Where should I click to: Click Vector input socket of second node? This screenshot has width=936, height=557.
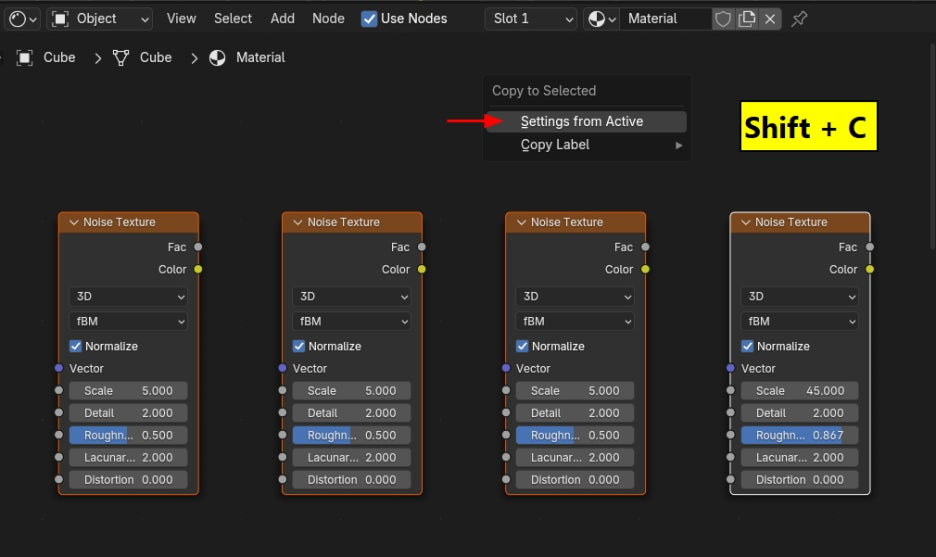coord(282,368)
